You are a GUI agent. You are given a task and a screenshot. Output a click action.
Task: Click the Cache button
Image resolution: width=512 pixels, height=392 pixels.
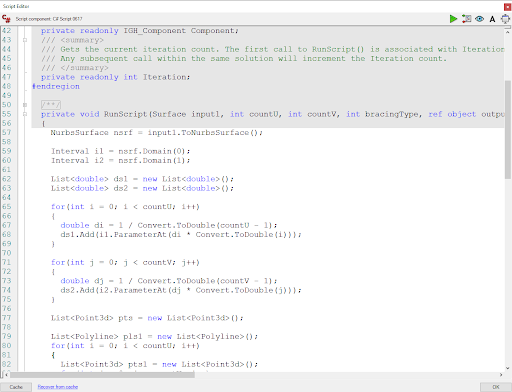pyautogui.click(x=16, y=387)
